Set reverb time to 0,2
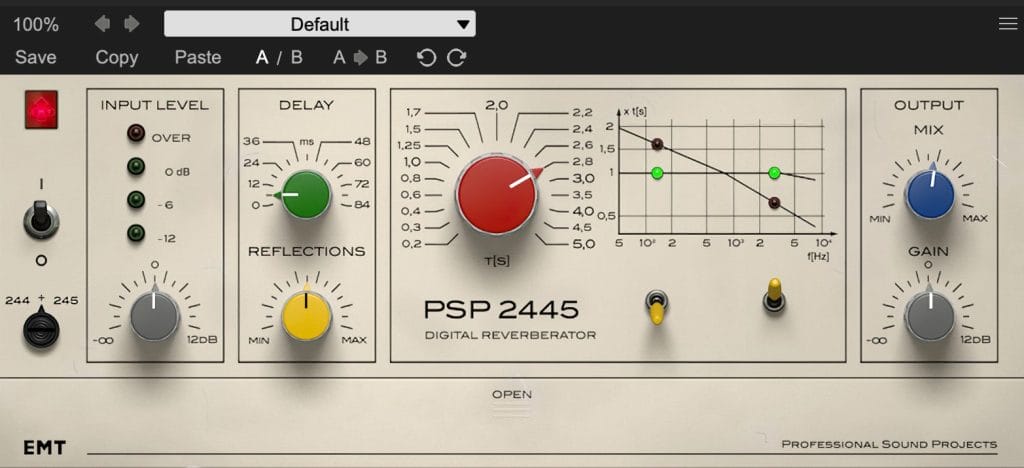 pos(409,244)
